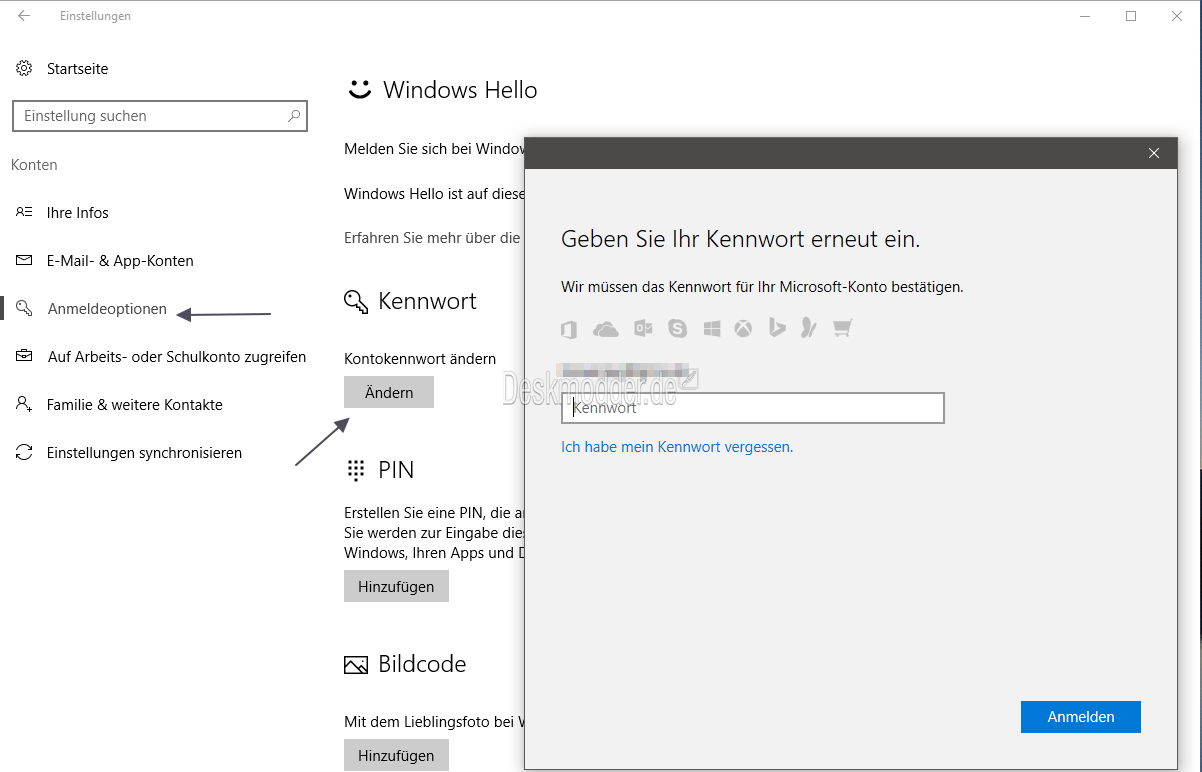This screenshot has height=772, width=1202.
Task: Click the MSN butterfly icon in the dialog
Action: [x=809, y=328]
